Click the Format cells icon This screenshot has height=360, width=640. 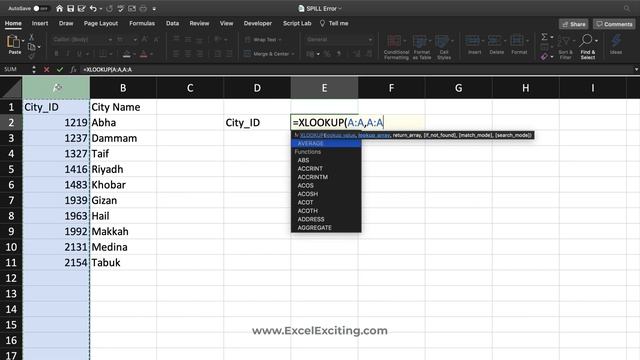pyautogui.click(x=517, y=40)
